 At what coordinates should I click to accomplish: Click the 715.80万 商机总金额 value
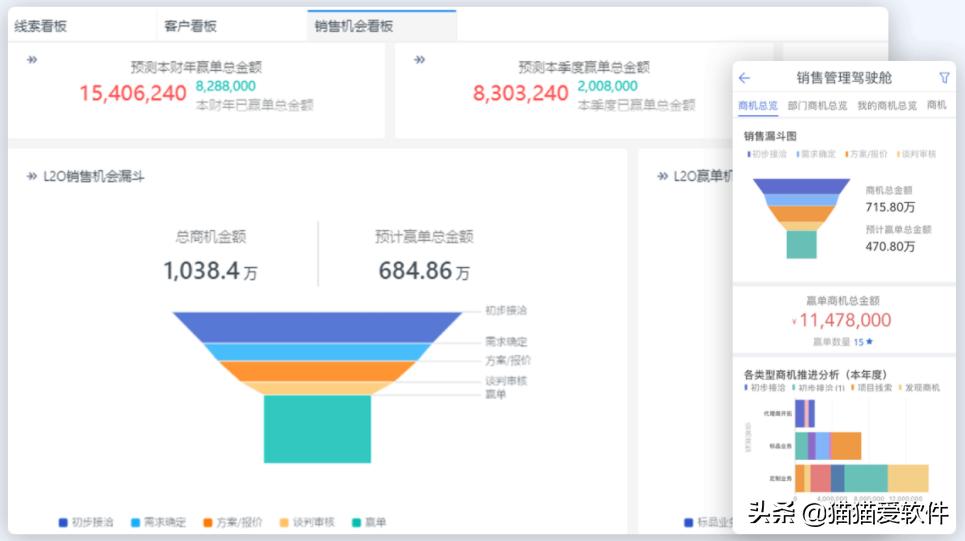click(890, 207)
